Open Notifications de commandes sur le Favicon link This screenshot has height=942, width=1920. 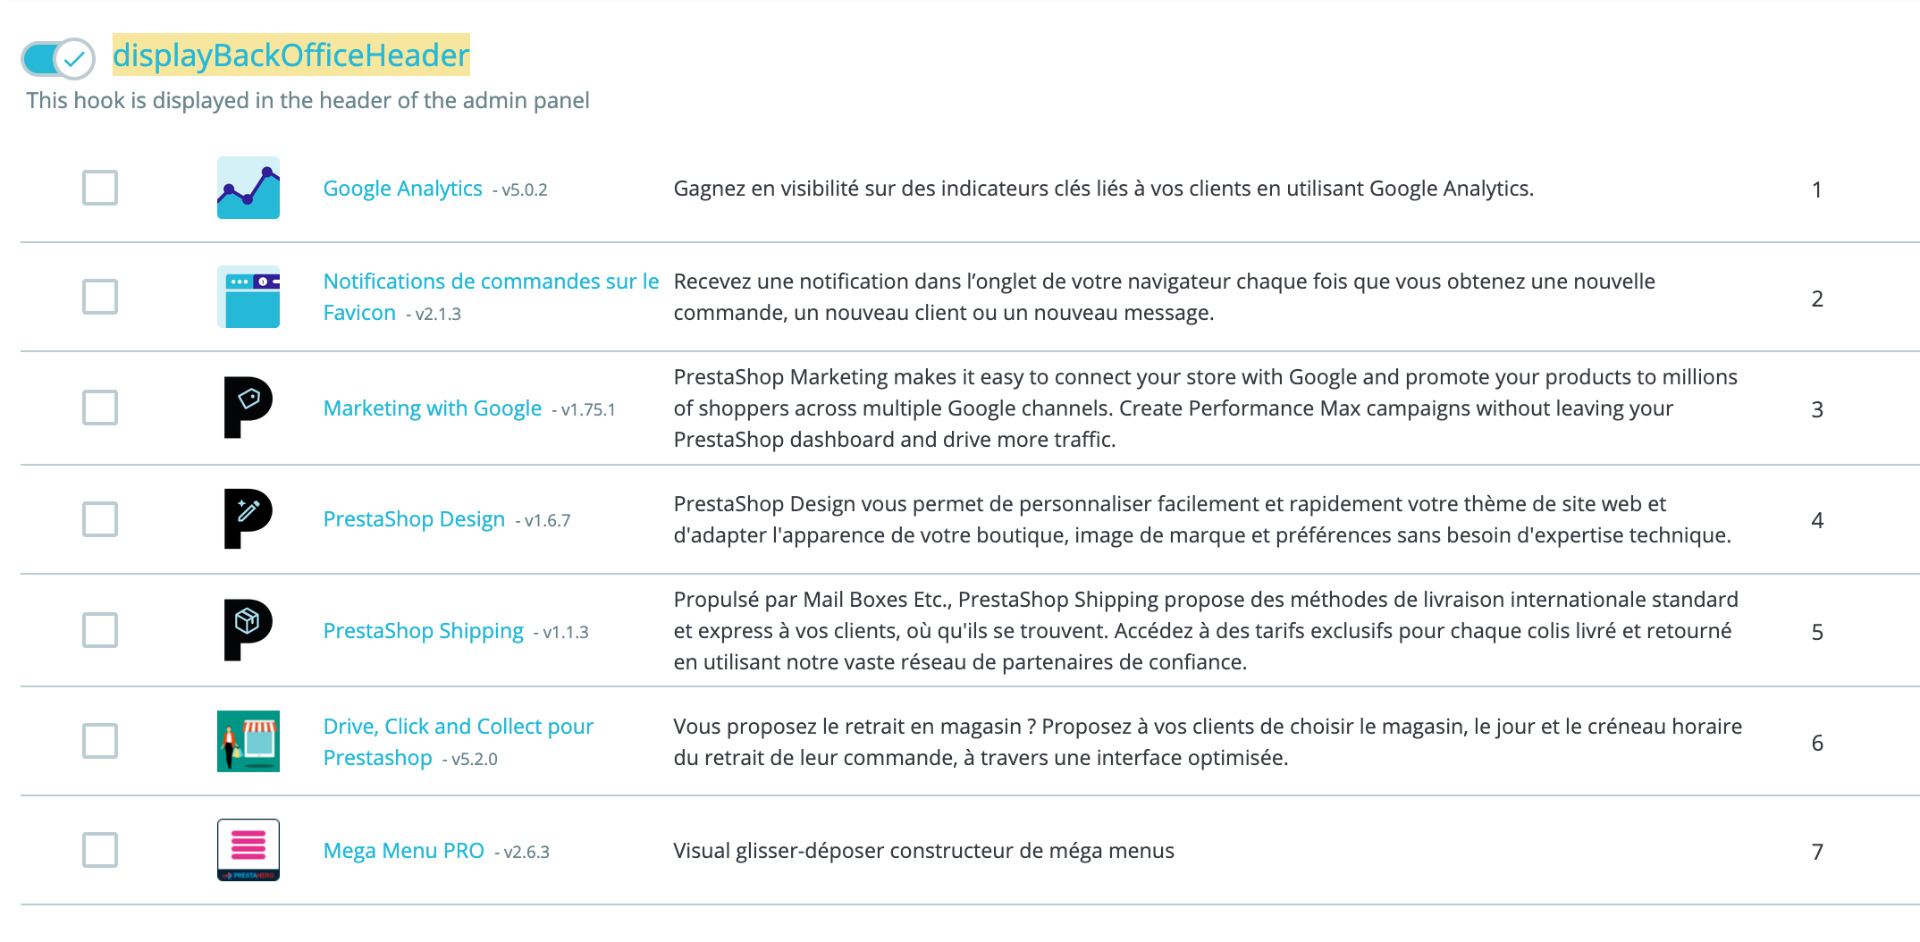[x=491, y=297]
